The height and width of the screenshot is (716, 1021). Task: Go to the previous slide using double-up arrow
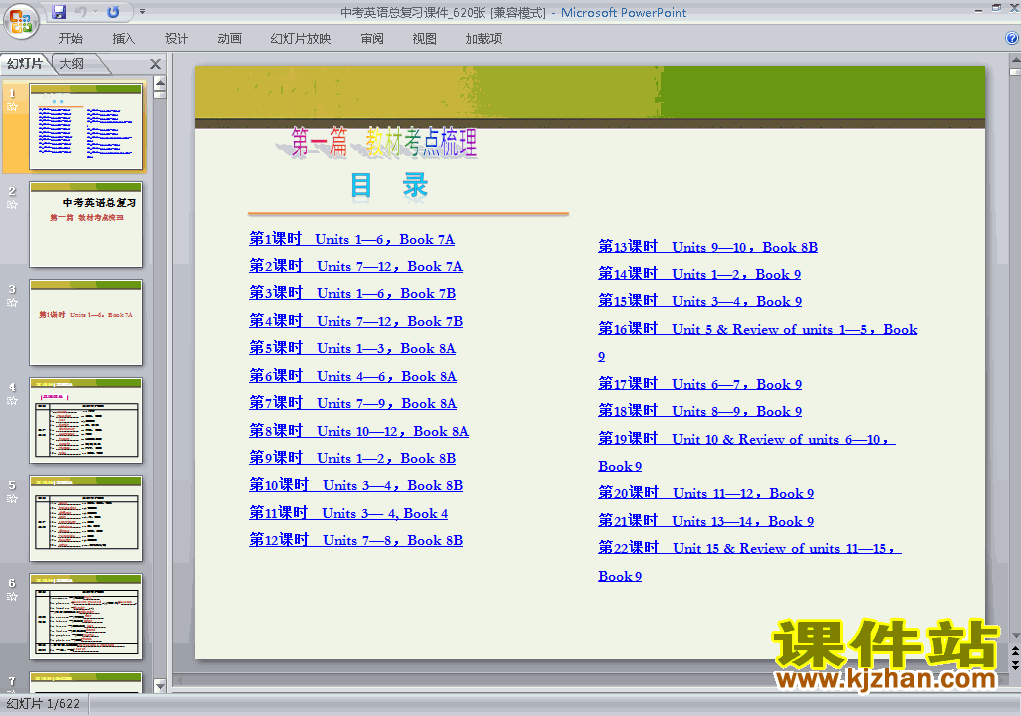[1015, 651]
